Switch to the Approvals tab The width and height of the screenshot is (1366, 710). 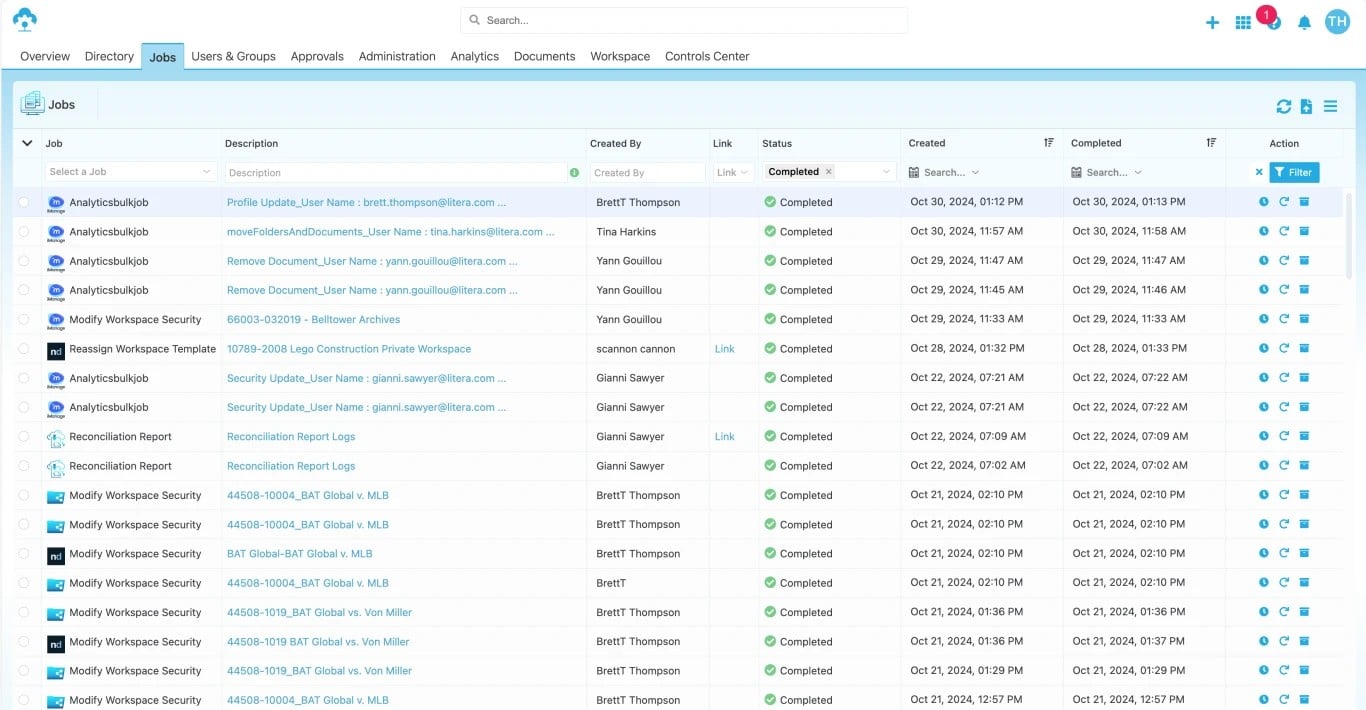[x=317, y=56]
